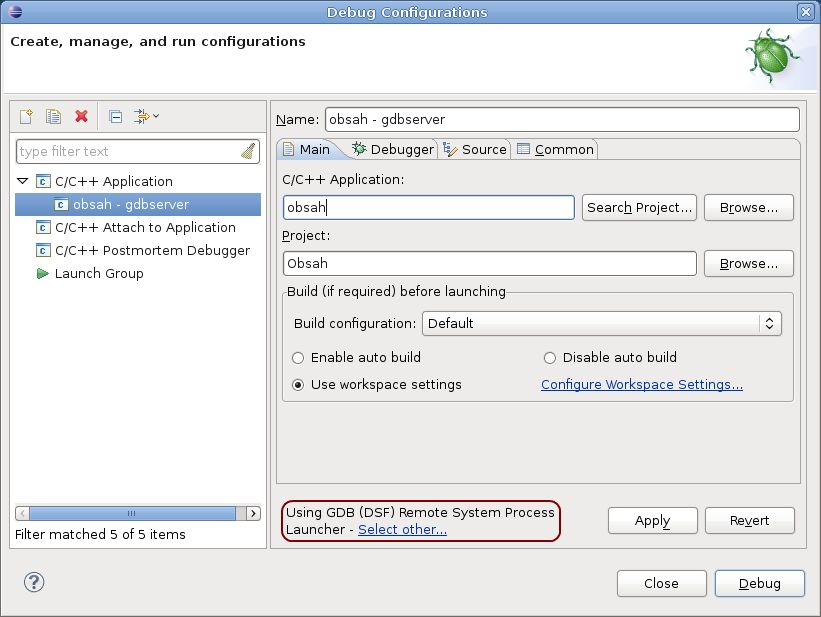The image size is (821, 617).
Task: Switch to the Main tab
Action: [307, 150]
